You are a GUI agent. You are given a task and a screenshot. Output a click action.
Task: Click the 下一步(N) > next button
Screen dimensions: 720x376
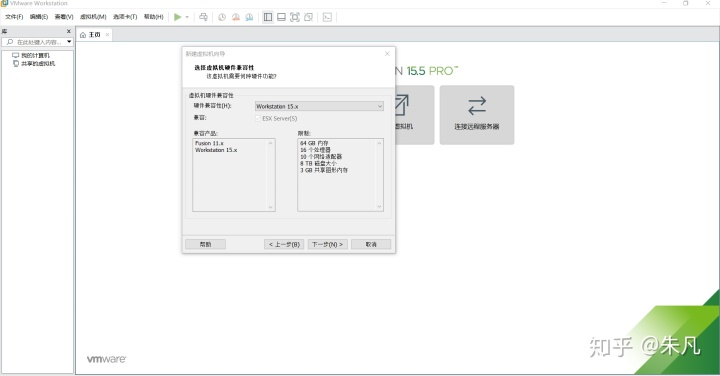[328, 244]
